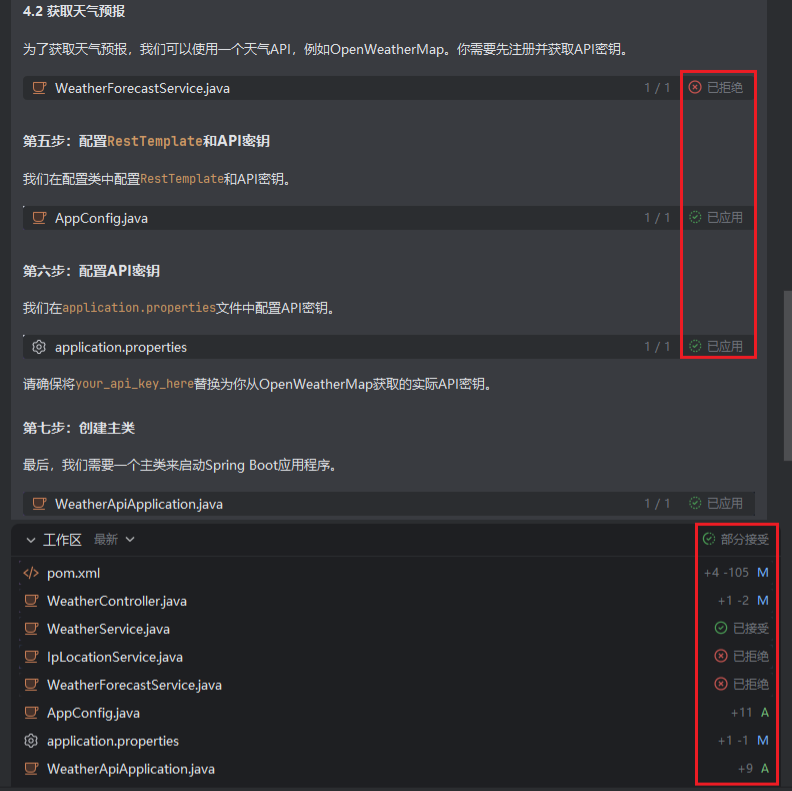The image size is (792, 791).
Task: Click the WeatherApiApplication.java card Java icon
Action: pyautogui.click(x=39, y=504)
